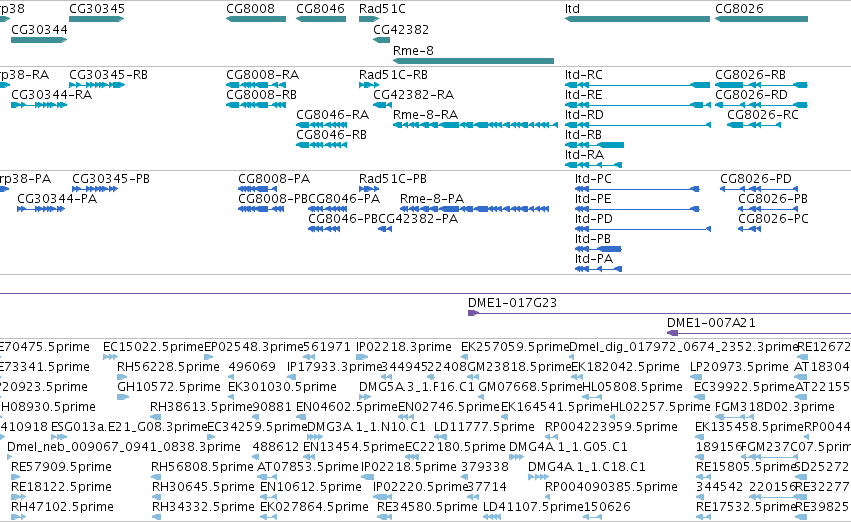Select the CG8046-PA coding sequence
851x522 pixels.
click(327, 209)
